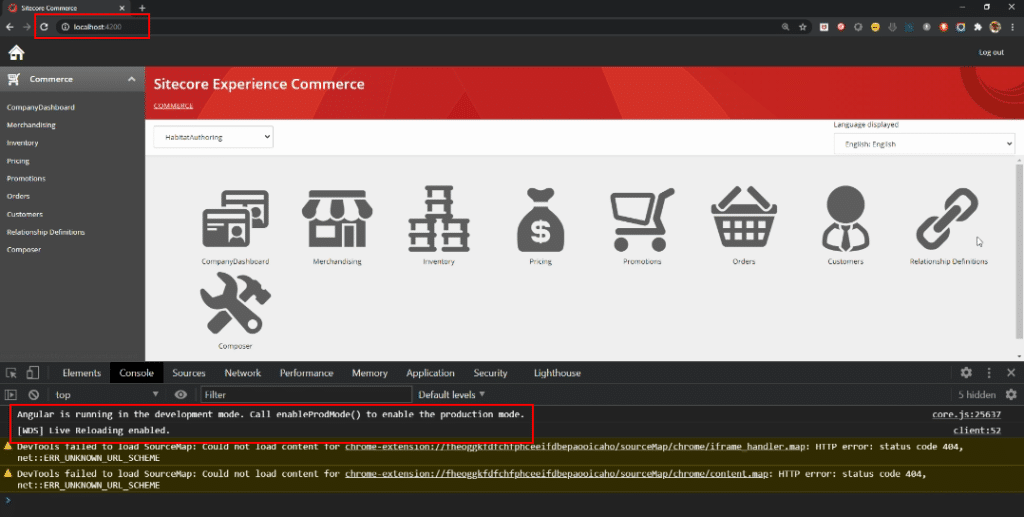The width and height of the screenshot is (1024, 517).
Task: Open the browser extensions puzzle icon
Action: point(978,27)
